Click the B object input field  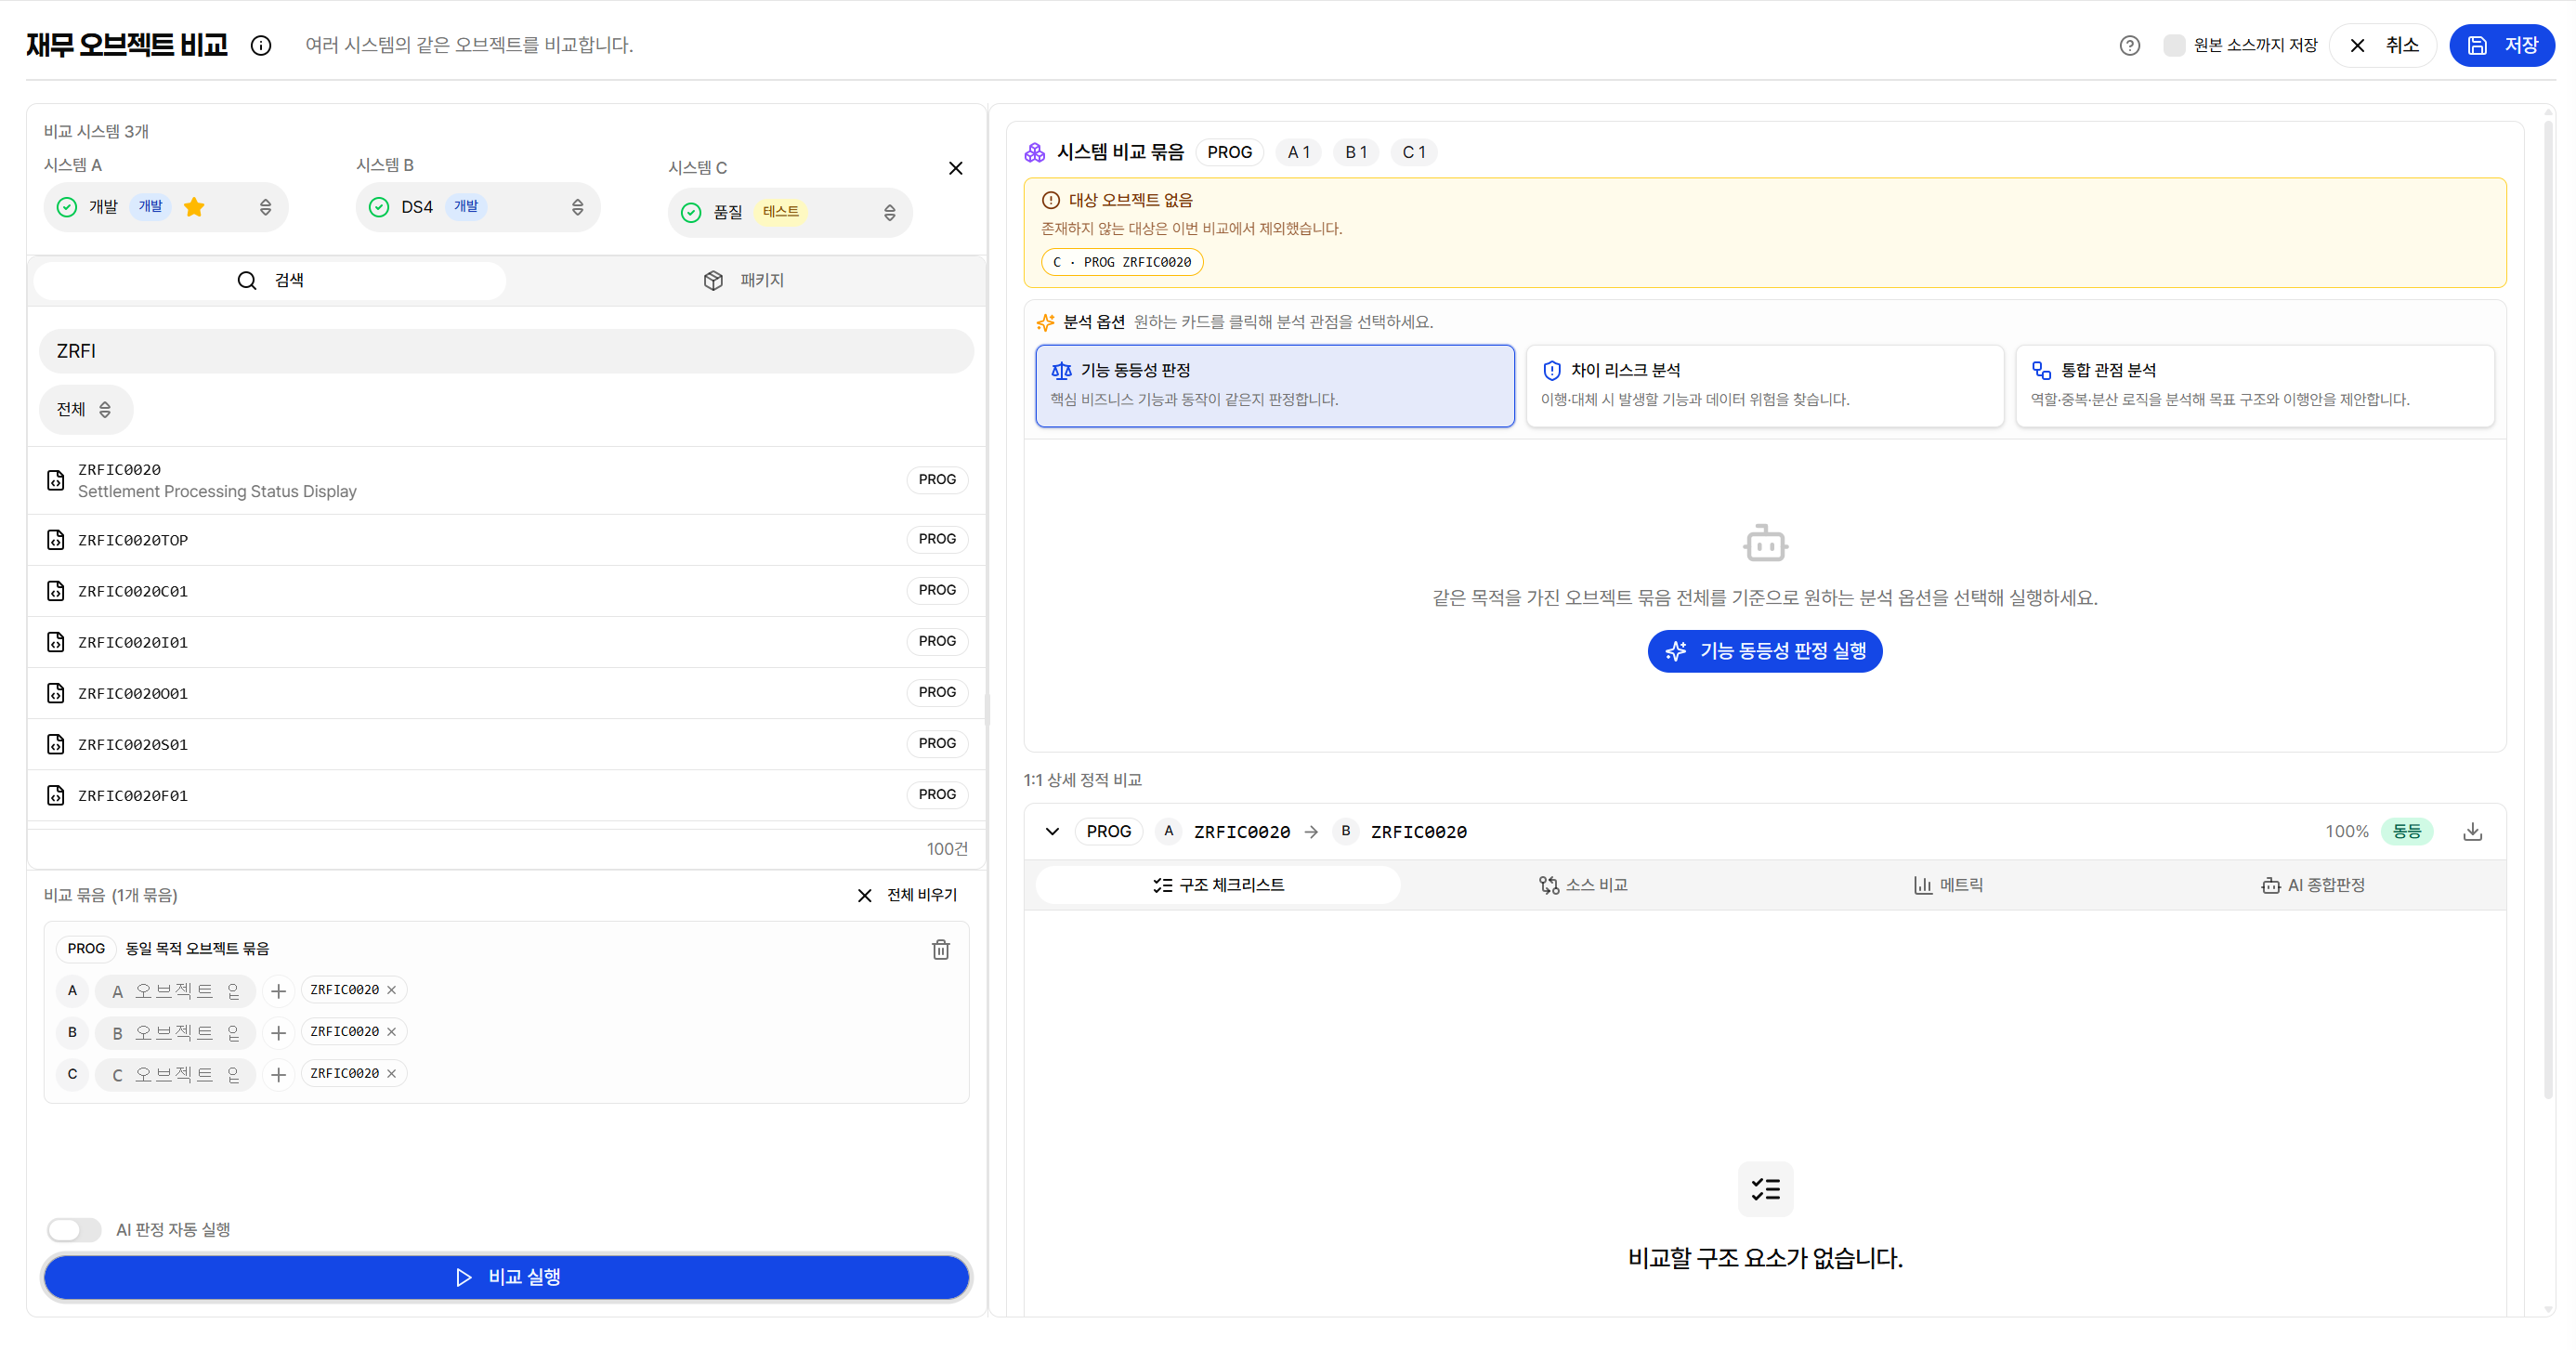click(x=175, y=1033)
